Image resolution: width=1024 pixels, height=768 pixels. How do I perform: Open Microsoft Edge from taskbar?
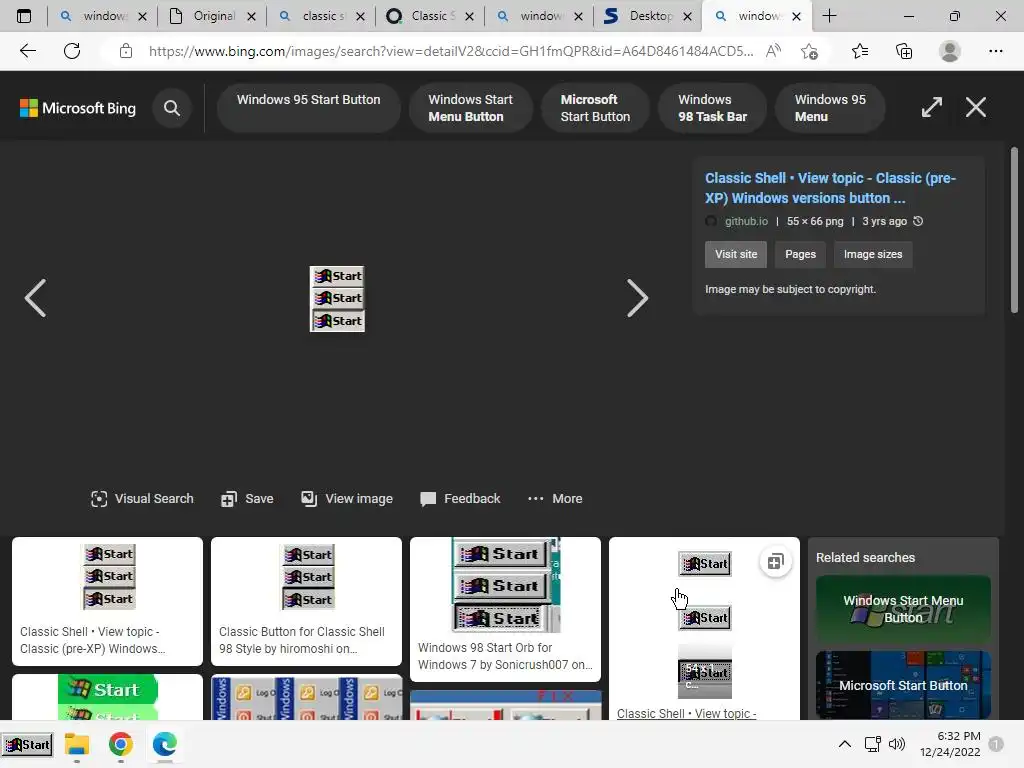coord(165,744)
